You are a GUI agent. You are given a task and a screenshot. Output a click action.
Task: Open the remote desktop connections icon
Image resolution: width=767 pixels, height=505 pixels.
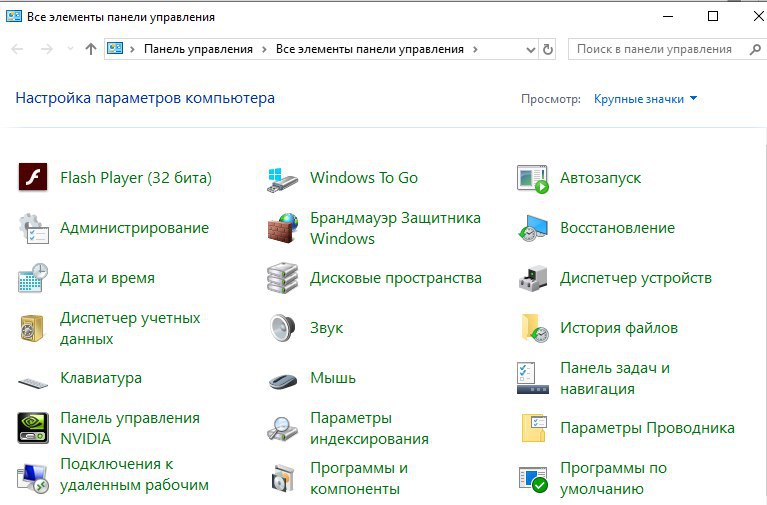tap(33, 478)
